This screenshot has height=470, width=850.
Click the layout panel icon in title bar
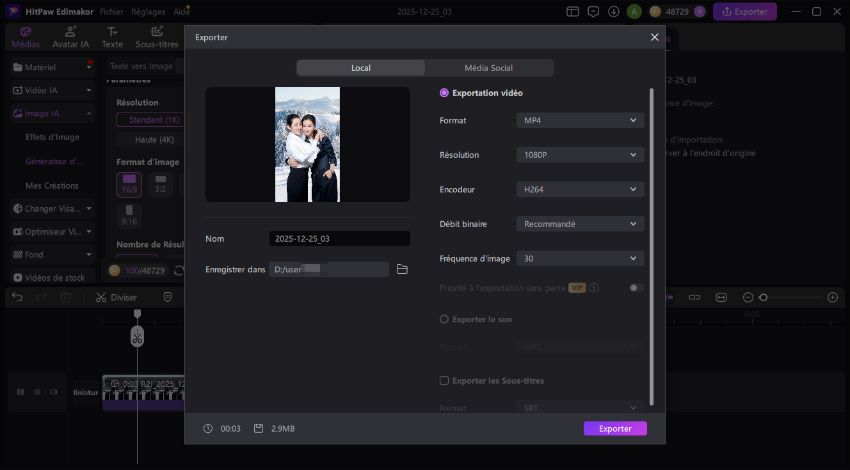point(572,11)
